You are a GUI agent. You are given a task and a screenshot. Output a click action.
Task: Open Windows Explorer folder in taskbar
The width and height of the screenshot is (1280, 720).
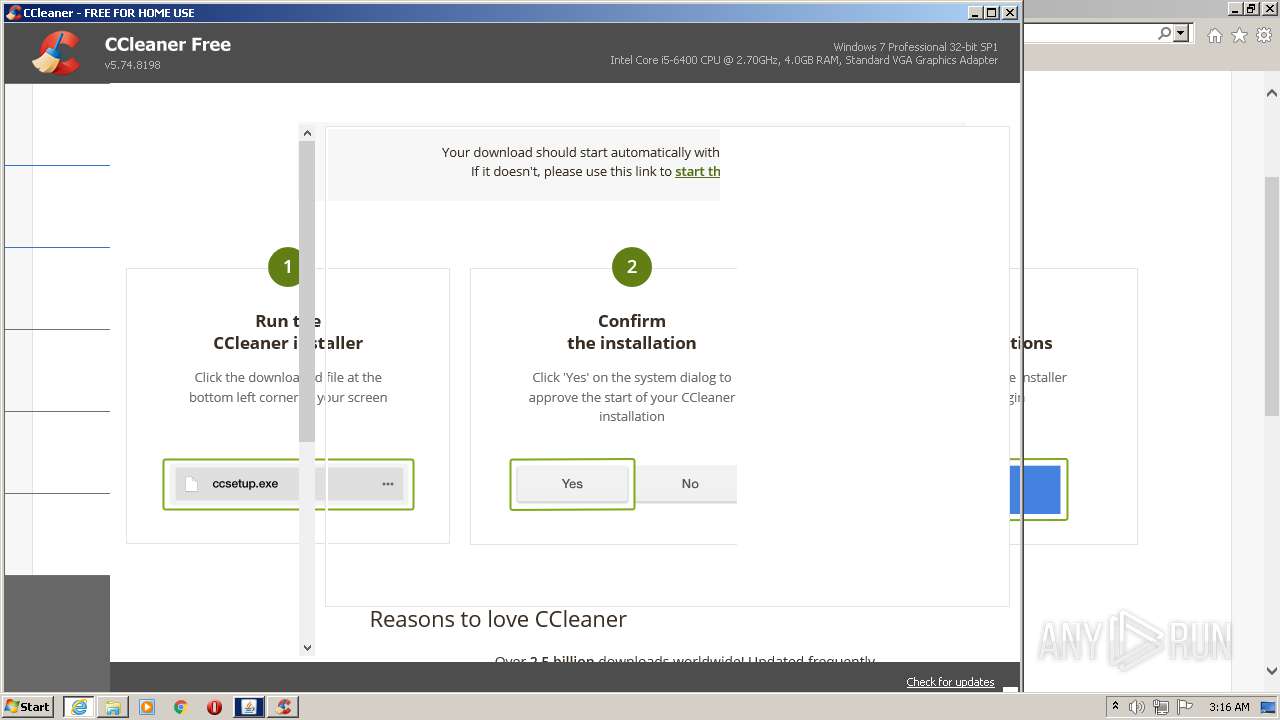(113, 707)
